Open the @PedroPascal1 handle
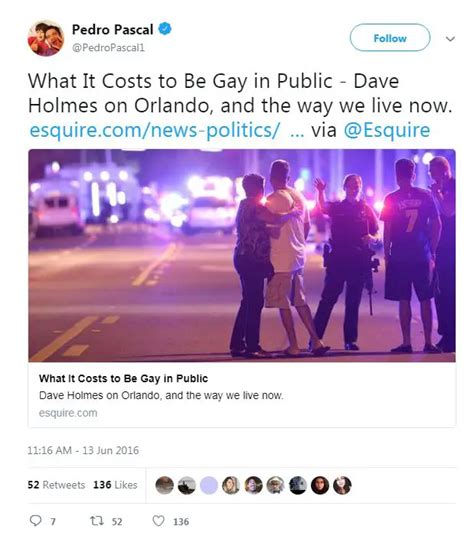The image size is (474, 542). click(x=108, y=48)
